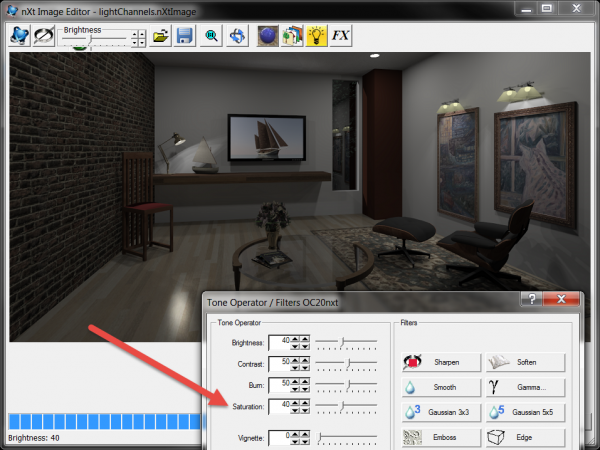Click the blue rotating arrows icon
Image resolution: width=600 pixels, height=450 pixels.
[237, 36]
